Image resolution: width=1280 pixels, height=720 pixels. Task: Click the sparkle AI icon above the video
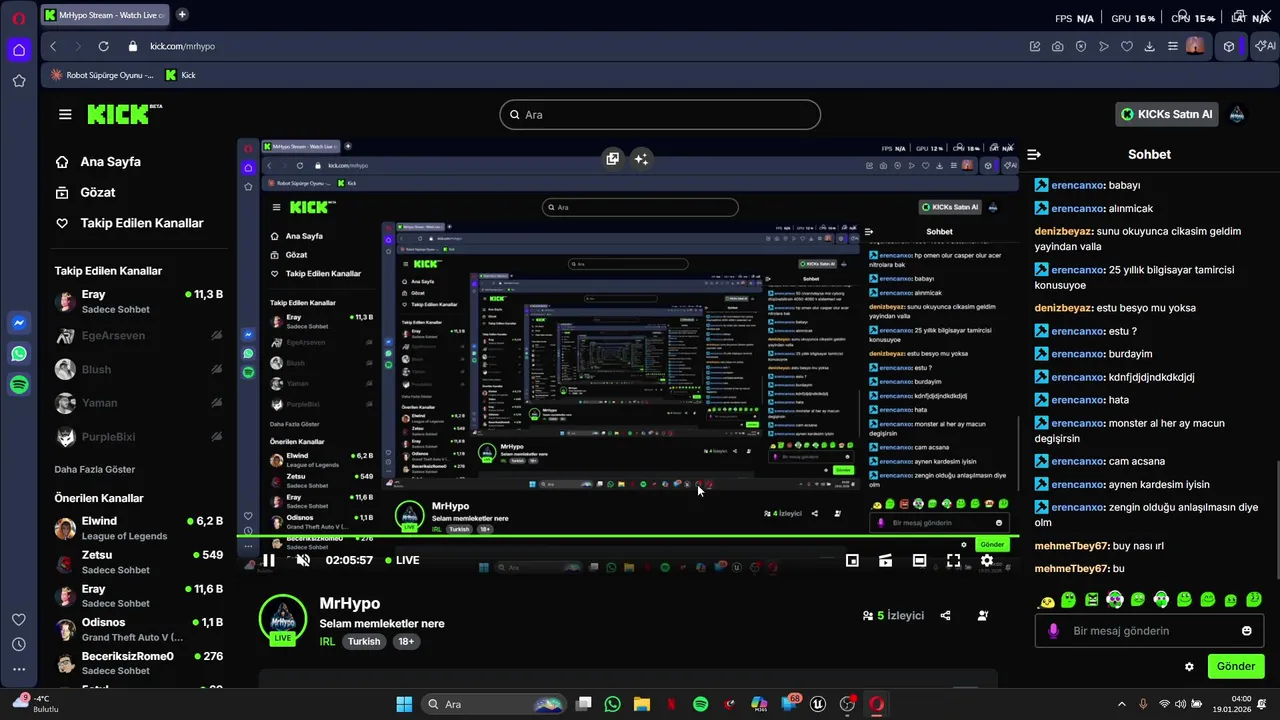coord(641,158)
